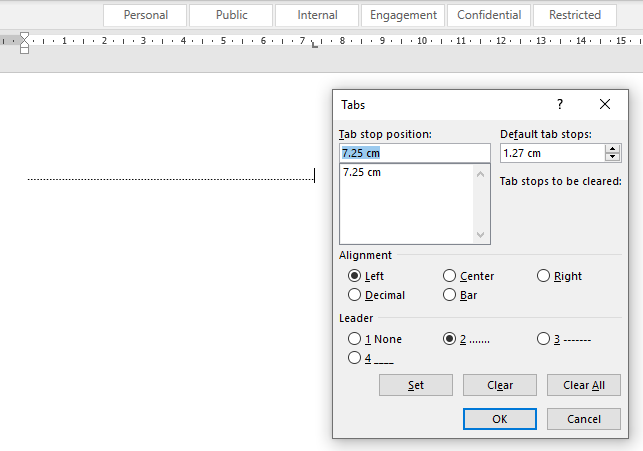Viewport: 643px width, 451px height.
Task: Increase default tab stops value
Action: pos(613,149)
